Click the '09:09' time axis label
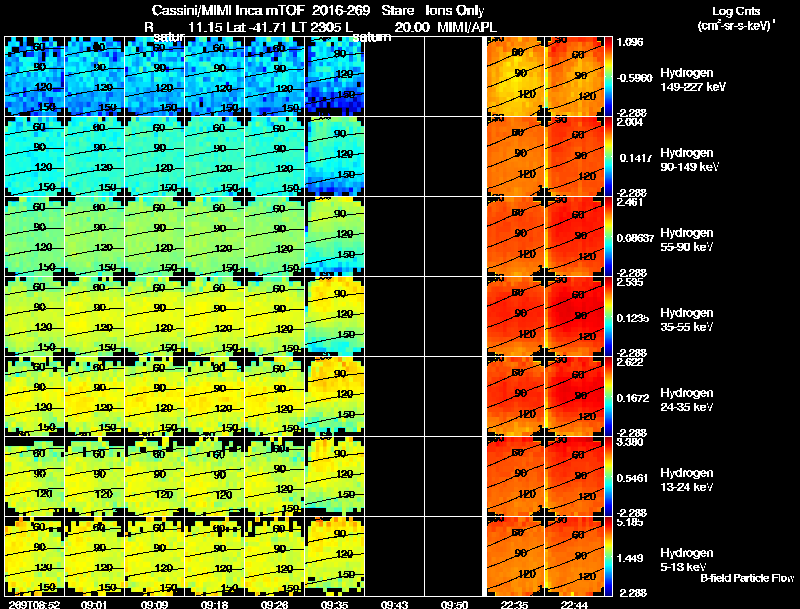800x609 pixels. [x=154, y=604]
